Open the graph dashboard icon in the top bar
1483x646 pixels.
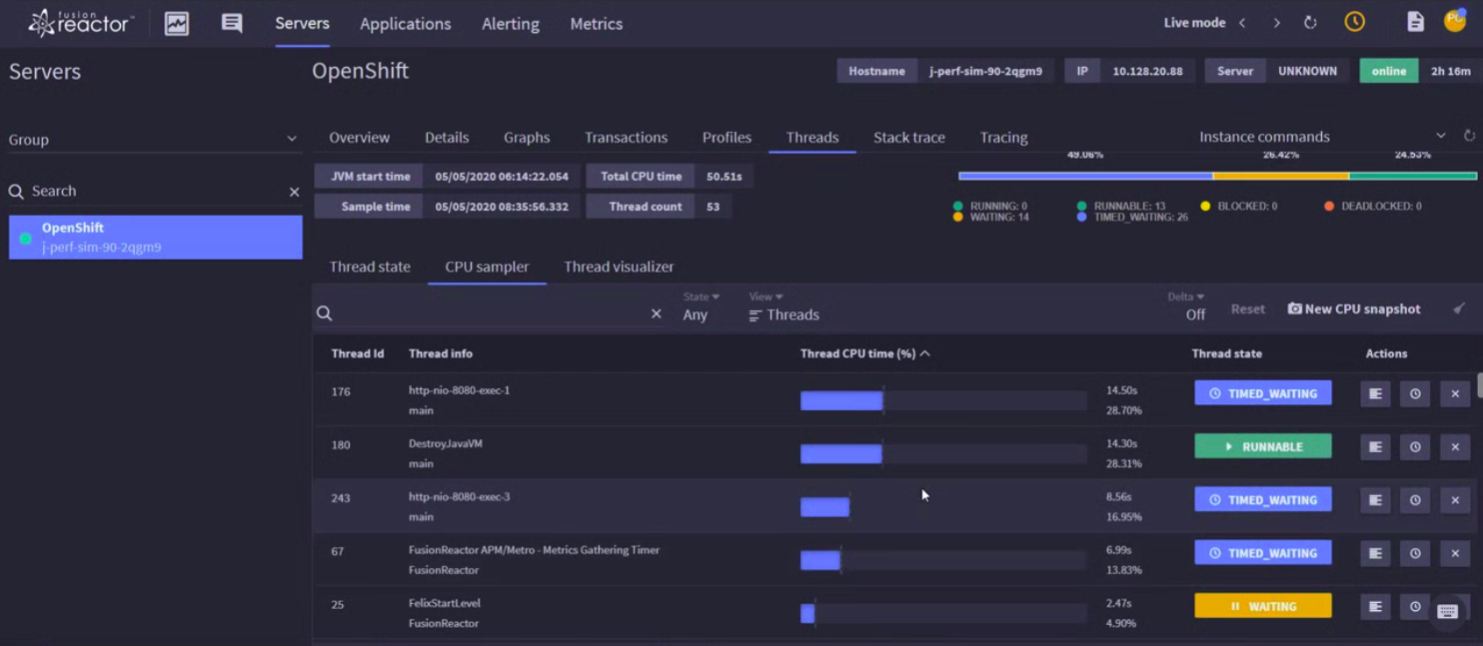pos(177,23)
